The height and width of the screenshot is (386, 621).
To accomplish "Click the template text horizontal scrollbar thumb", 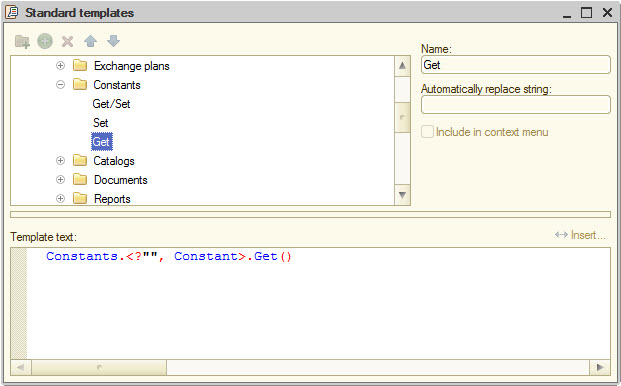I will tap(99, 367).
